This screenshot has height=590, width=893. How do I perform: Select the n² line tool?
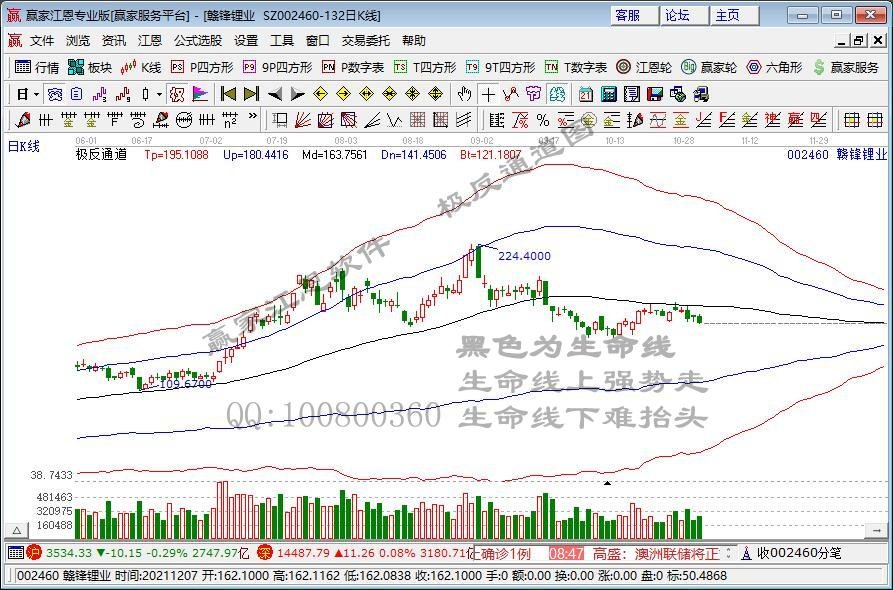[x=230, y=120]
